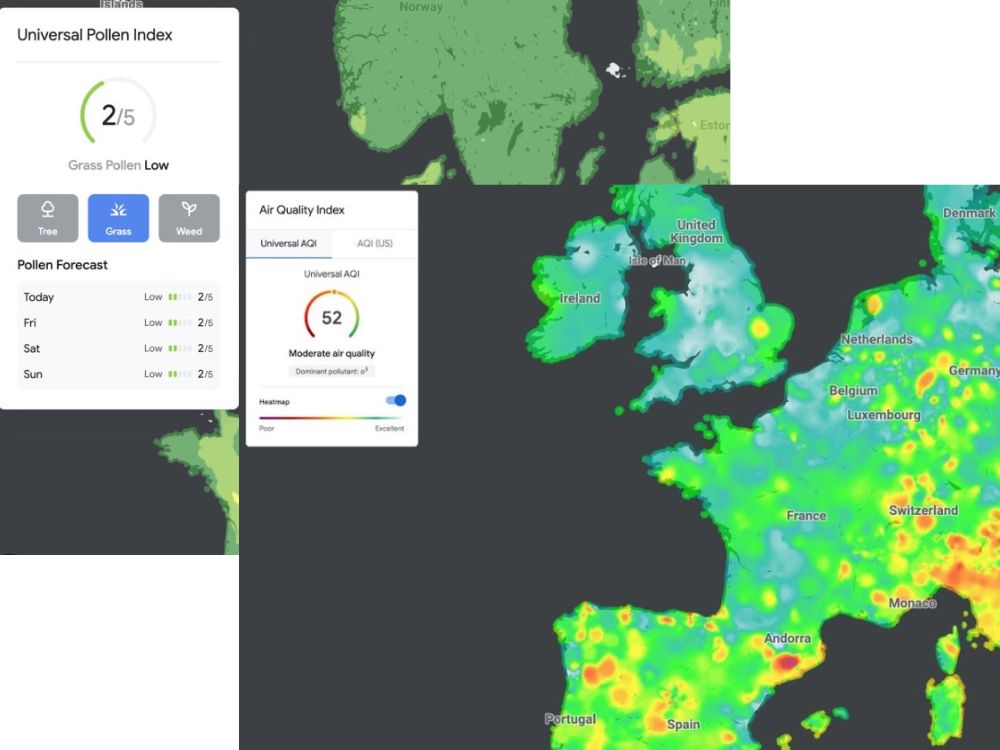Click the Denmark label on map
The image size is (1000, 750).
[x=969, y=213]
